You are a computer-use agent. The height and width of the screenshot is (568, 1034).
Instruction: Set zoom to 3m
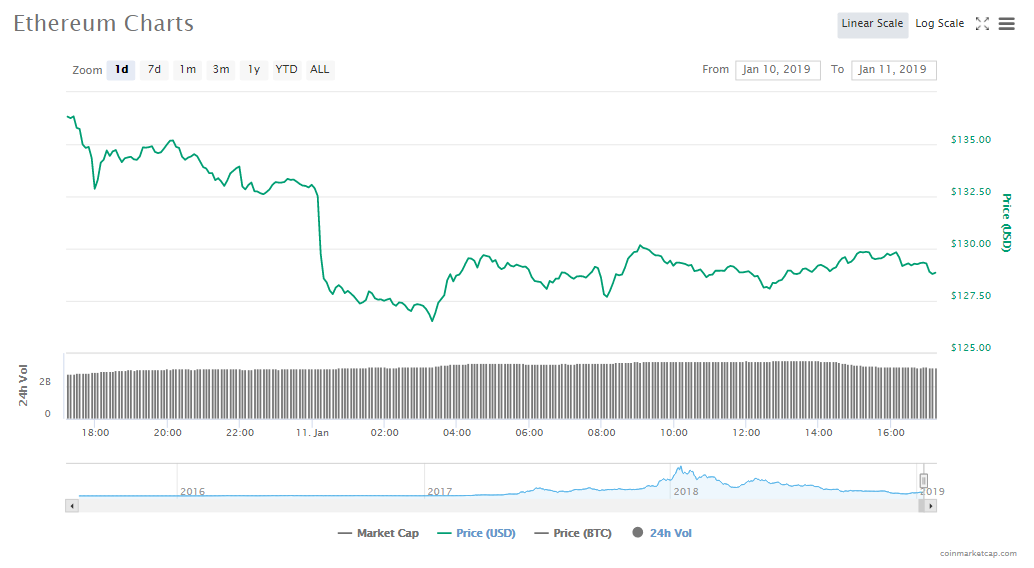(221, 70)
